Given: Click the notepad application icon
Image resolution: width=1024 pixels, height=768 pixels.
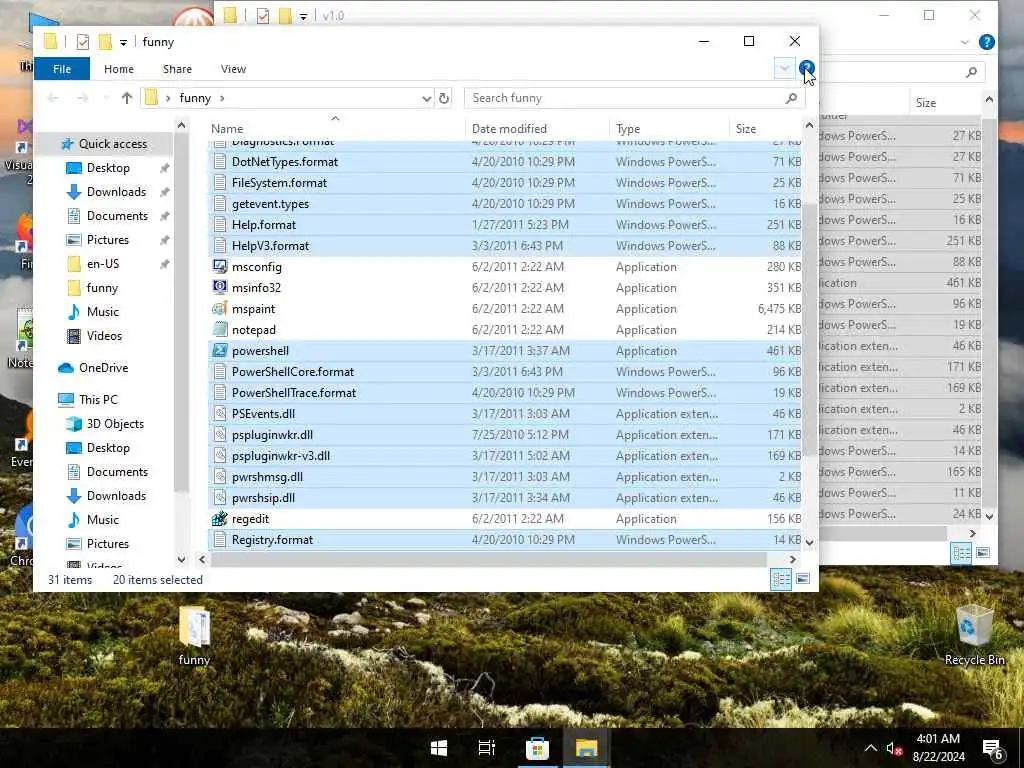Looking at the screenshot, I should [x=220, y=330].
